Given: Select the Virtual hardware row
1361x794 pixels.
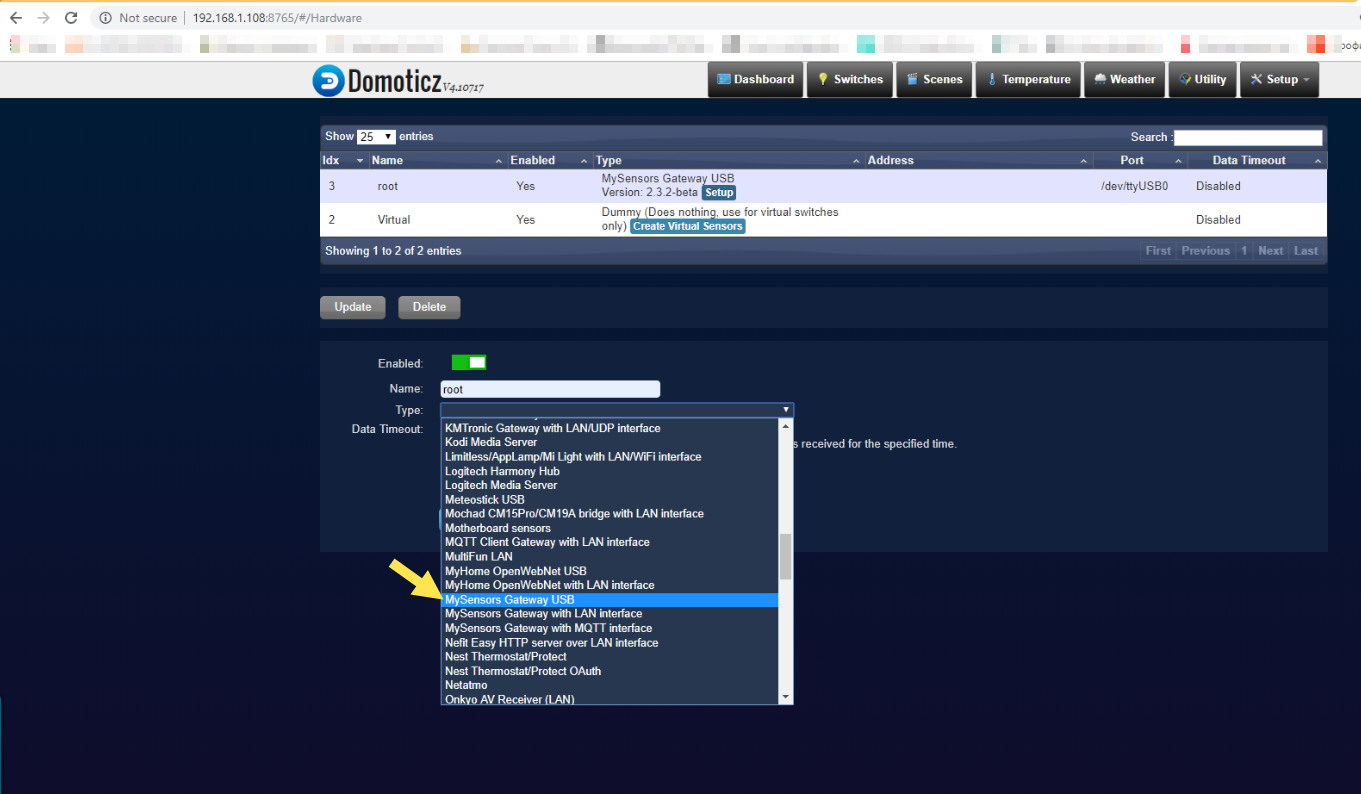Looking at the screenshot, I should (823, 220).
